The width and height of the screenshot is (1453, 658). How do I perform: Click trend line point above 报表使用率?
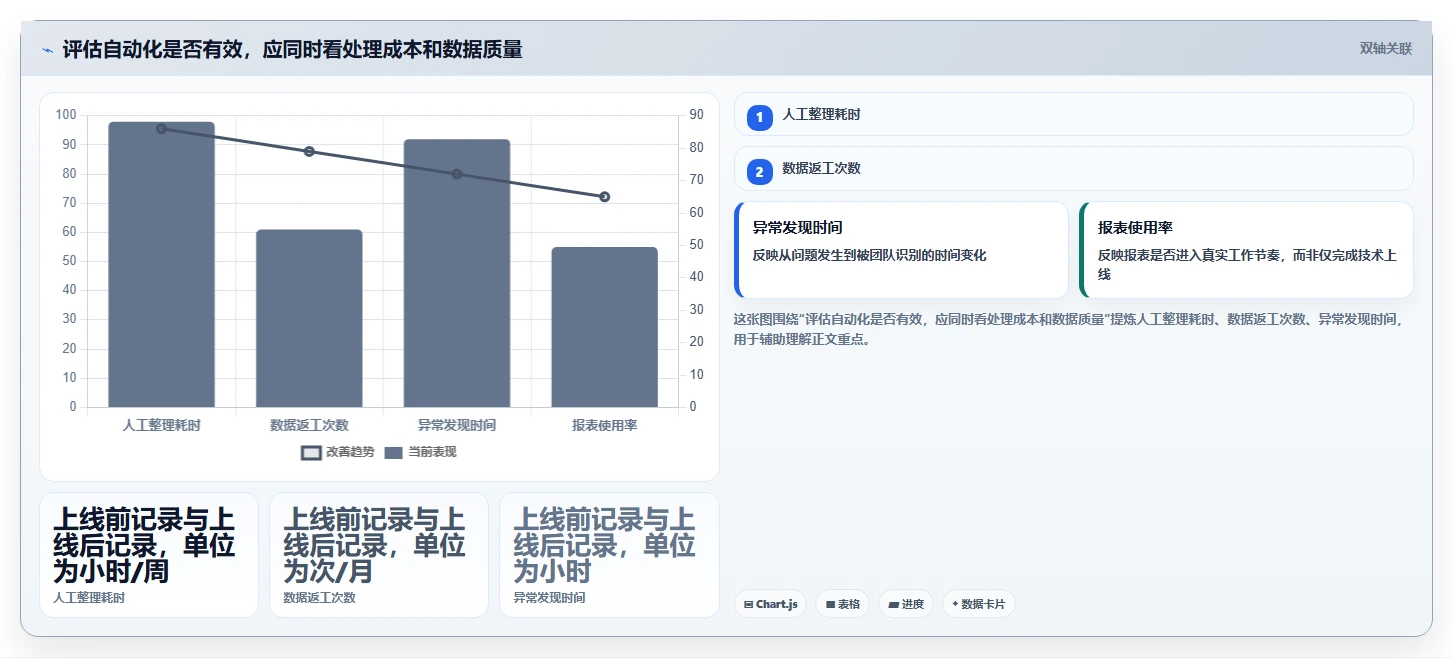[605, 197]
